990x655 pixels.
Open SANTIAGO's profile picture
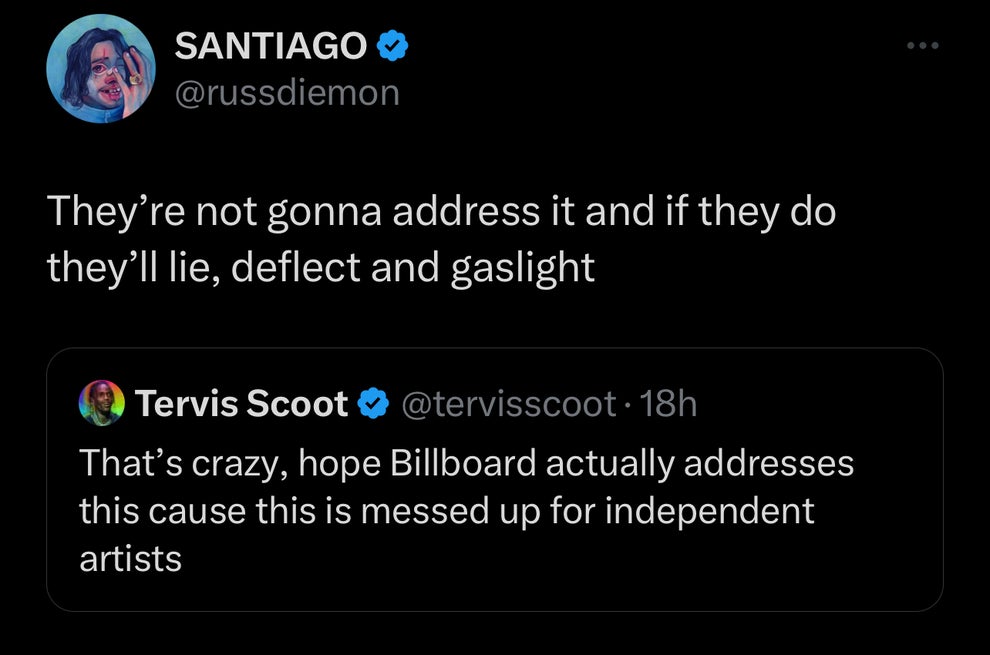click(x=102, y=70)
